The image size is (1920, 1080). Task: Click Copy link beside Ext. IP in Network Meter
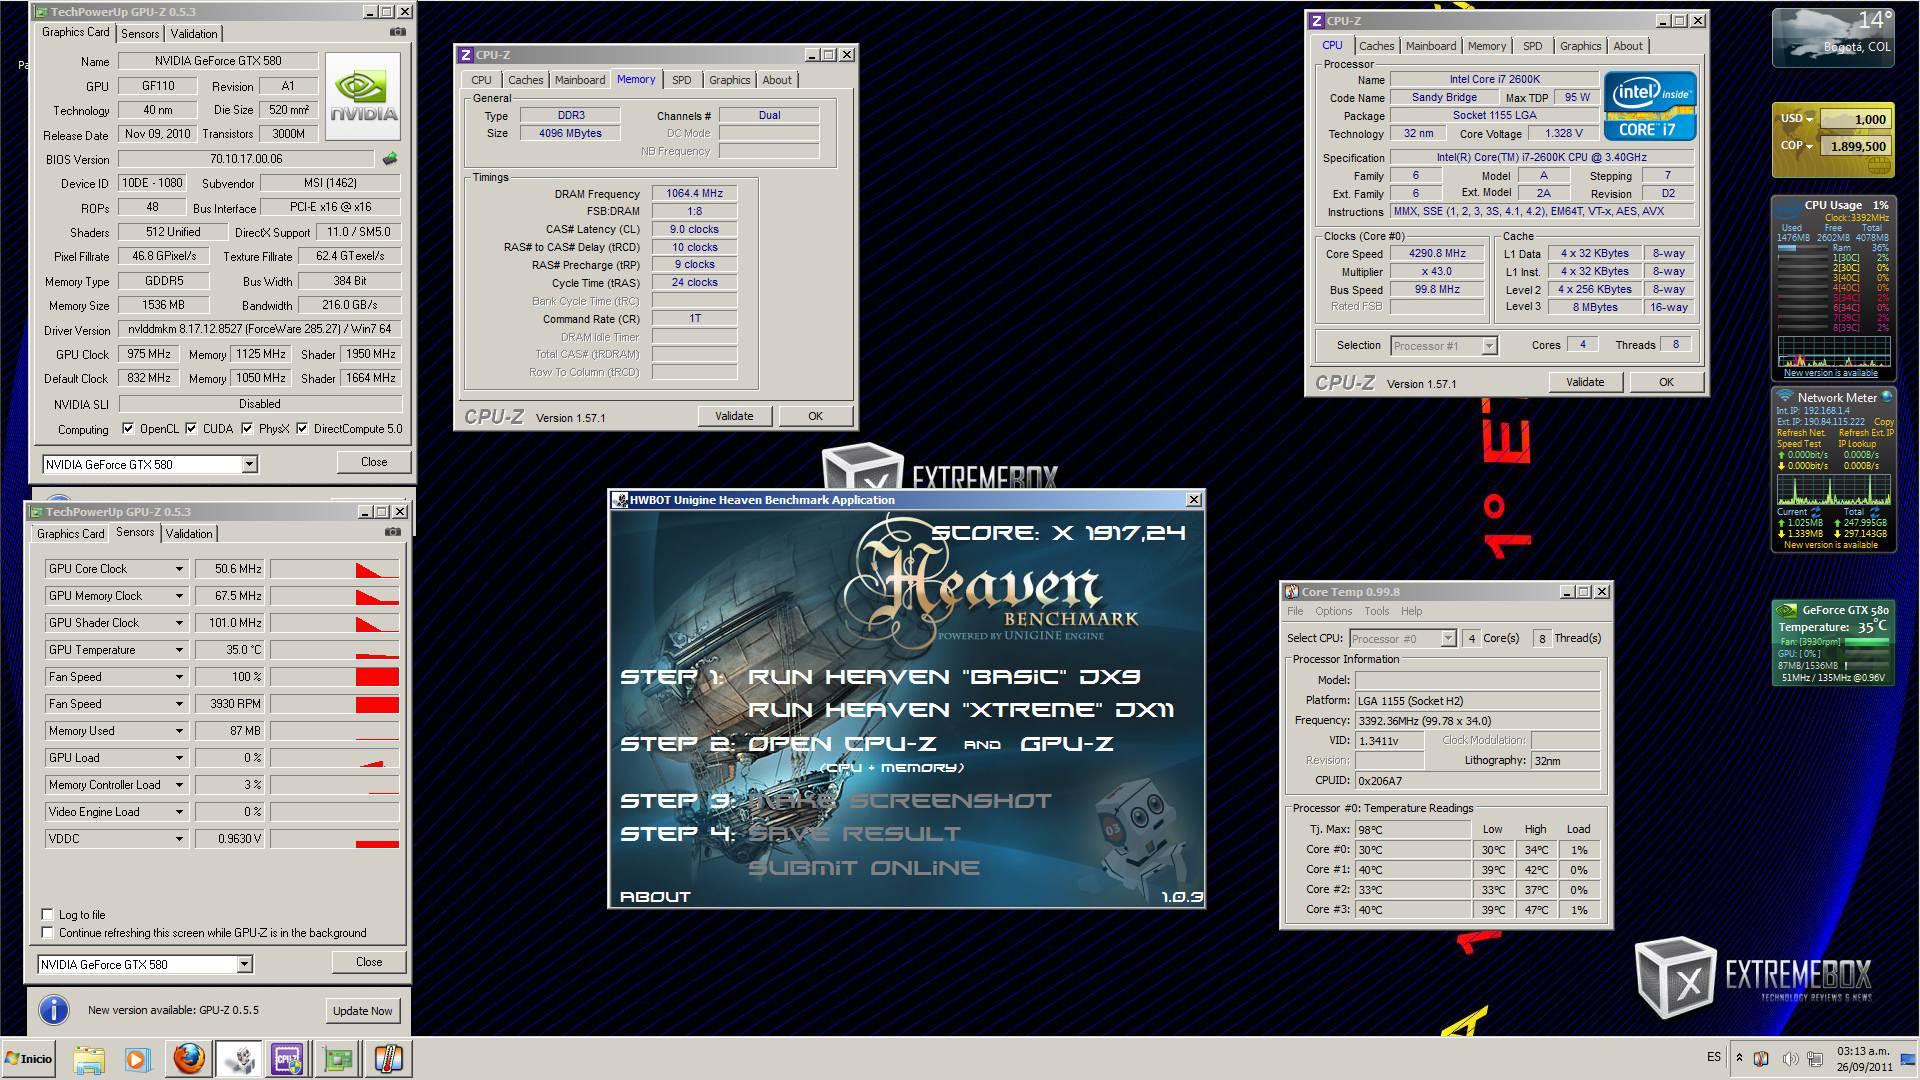(1883, 422)
